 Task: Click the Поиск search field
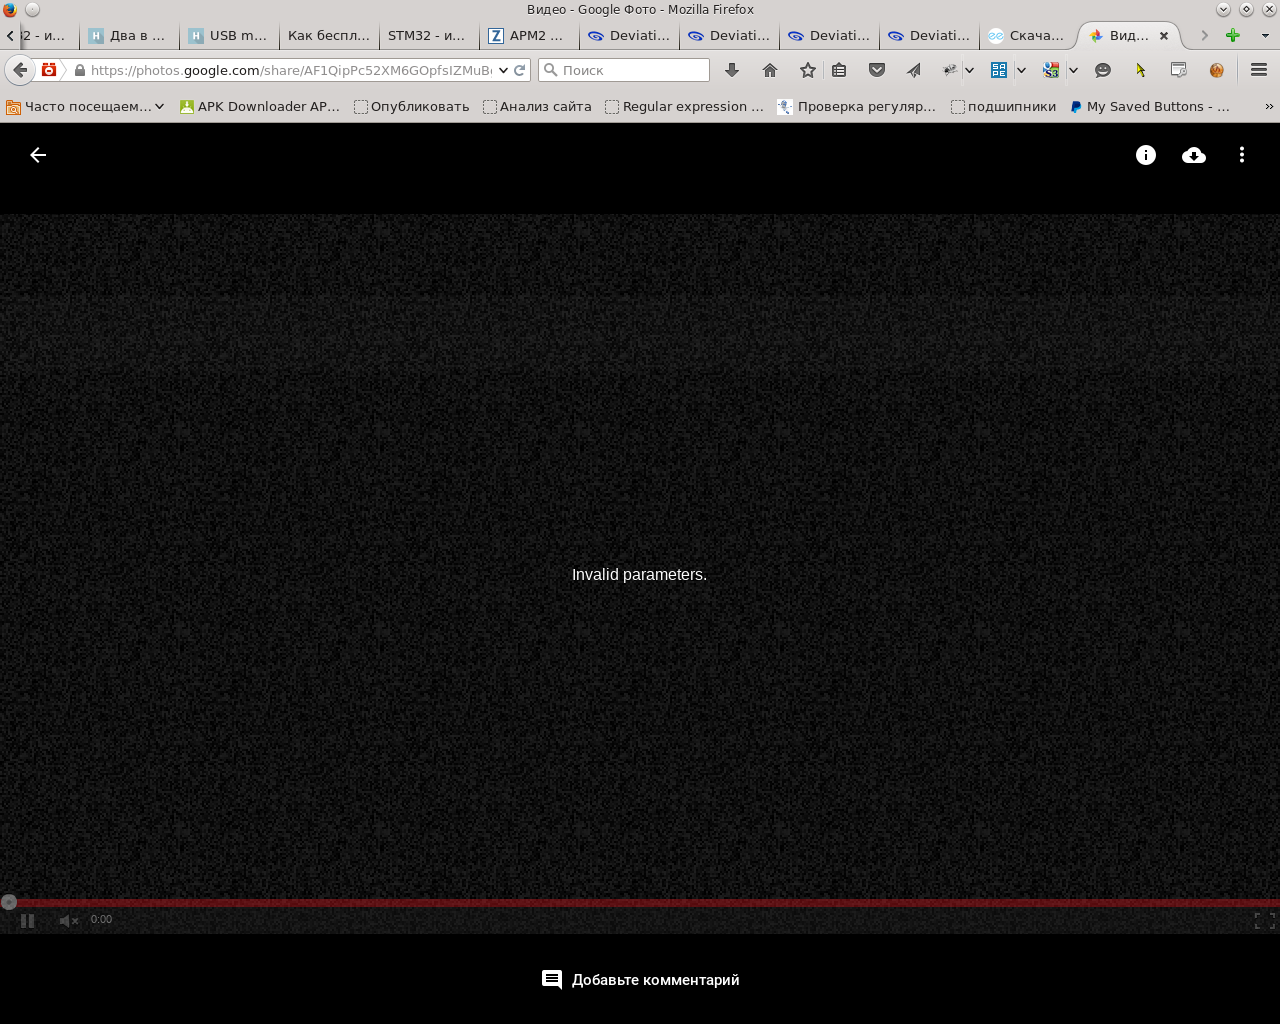[630, 70]
